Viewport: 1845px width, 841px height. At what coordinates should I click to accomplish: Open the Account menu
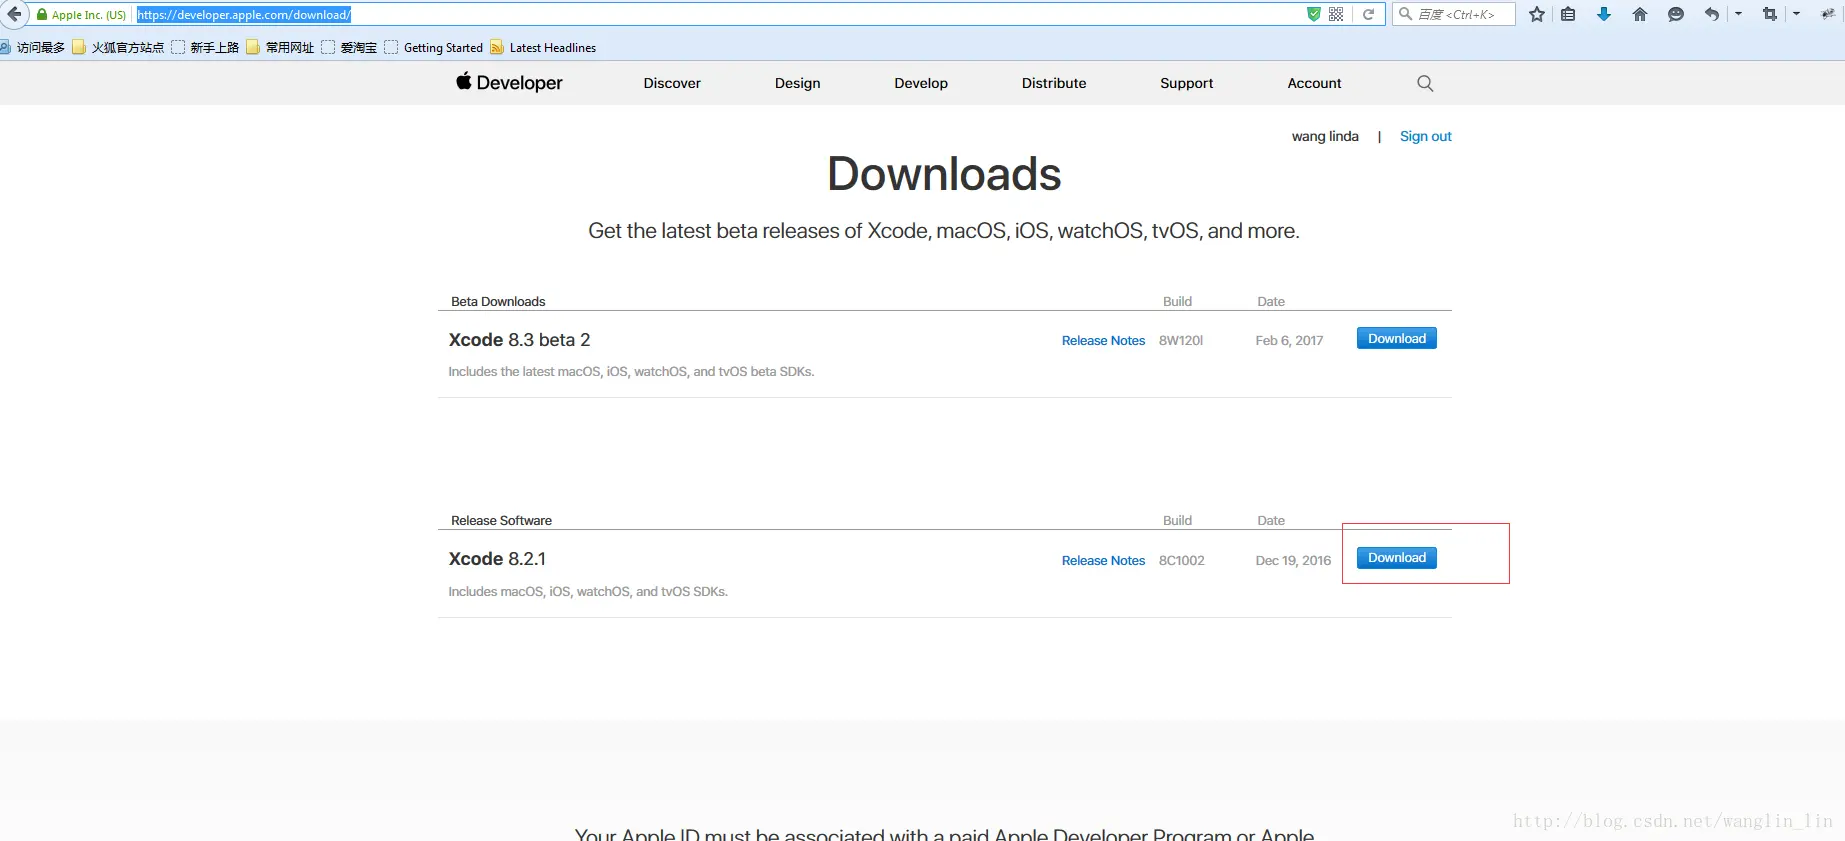(x=1314, y=83)
